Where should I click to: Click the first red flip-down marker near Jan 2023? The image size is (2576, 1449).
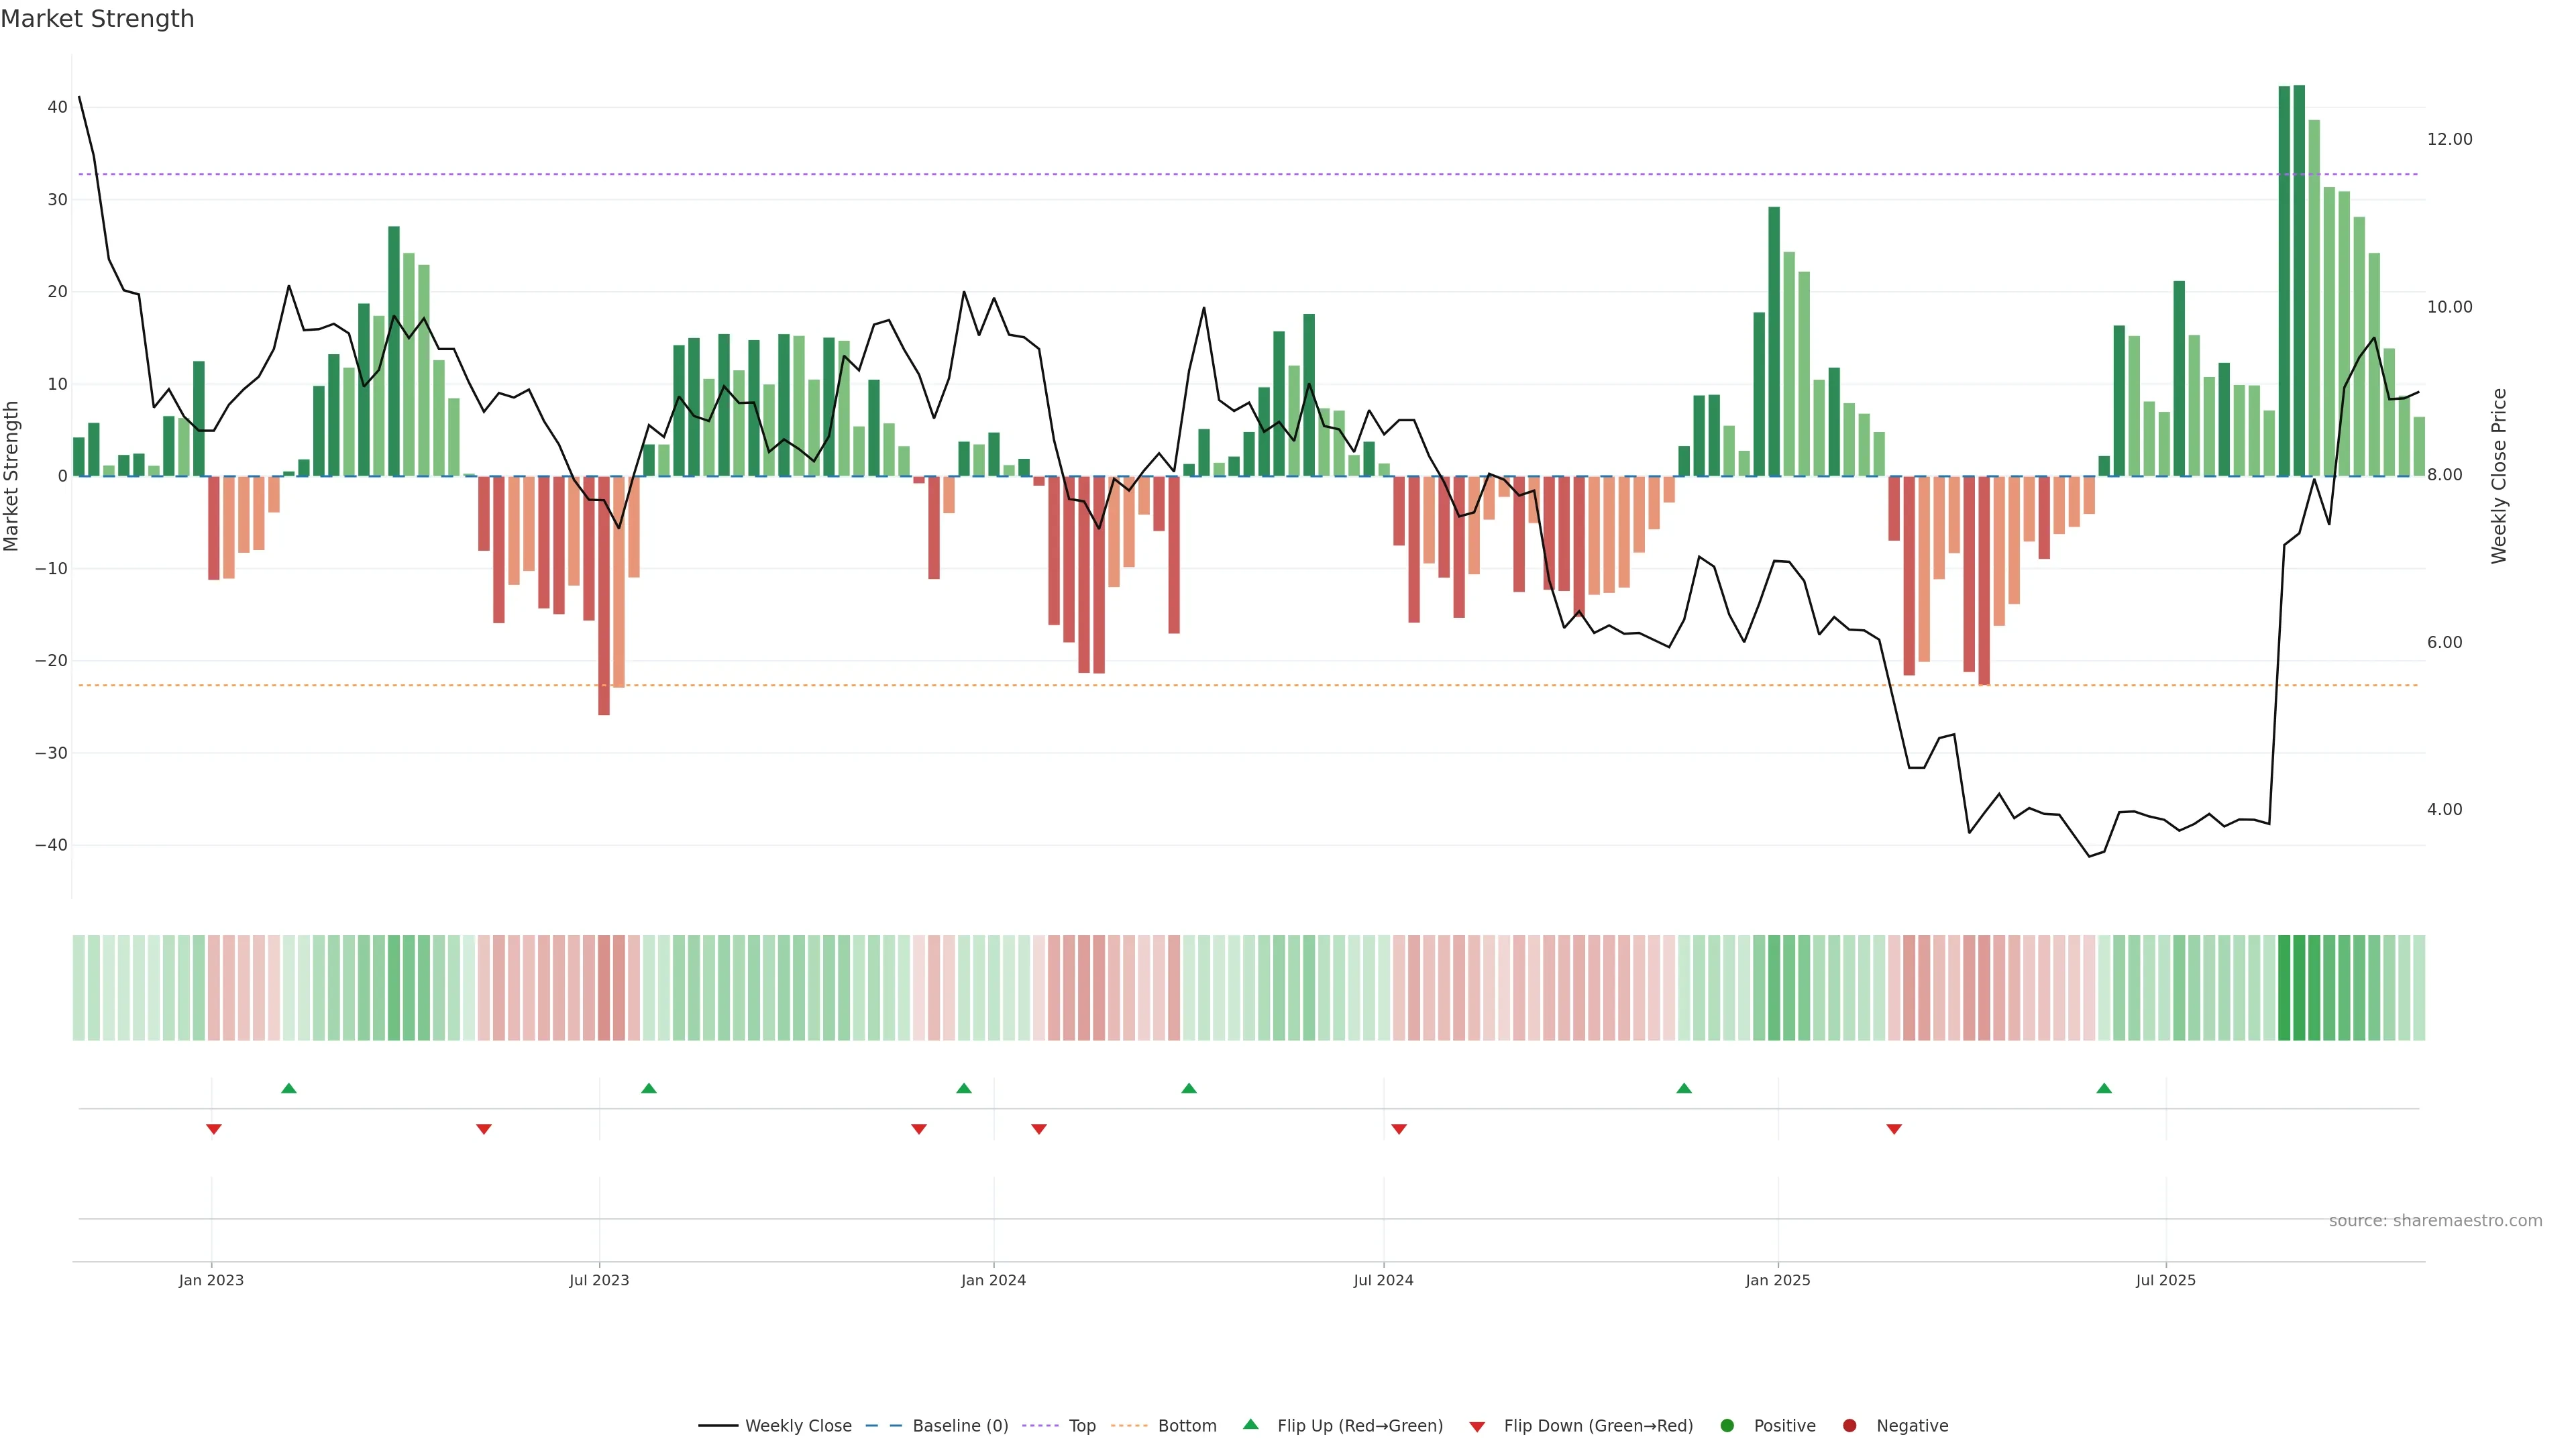(213, 1129)
